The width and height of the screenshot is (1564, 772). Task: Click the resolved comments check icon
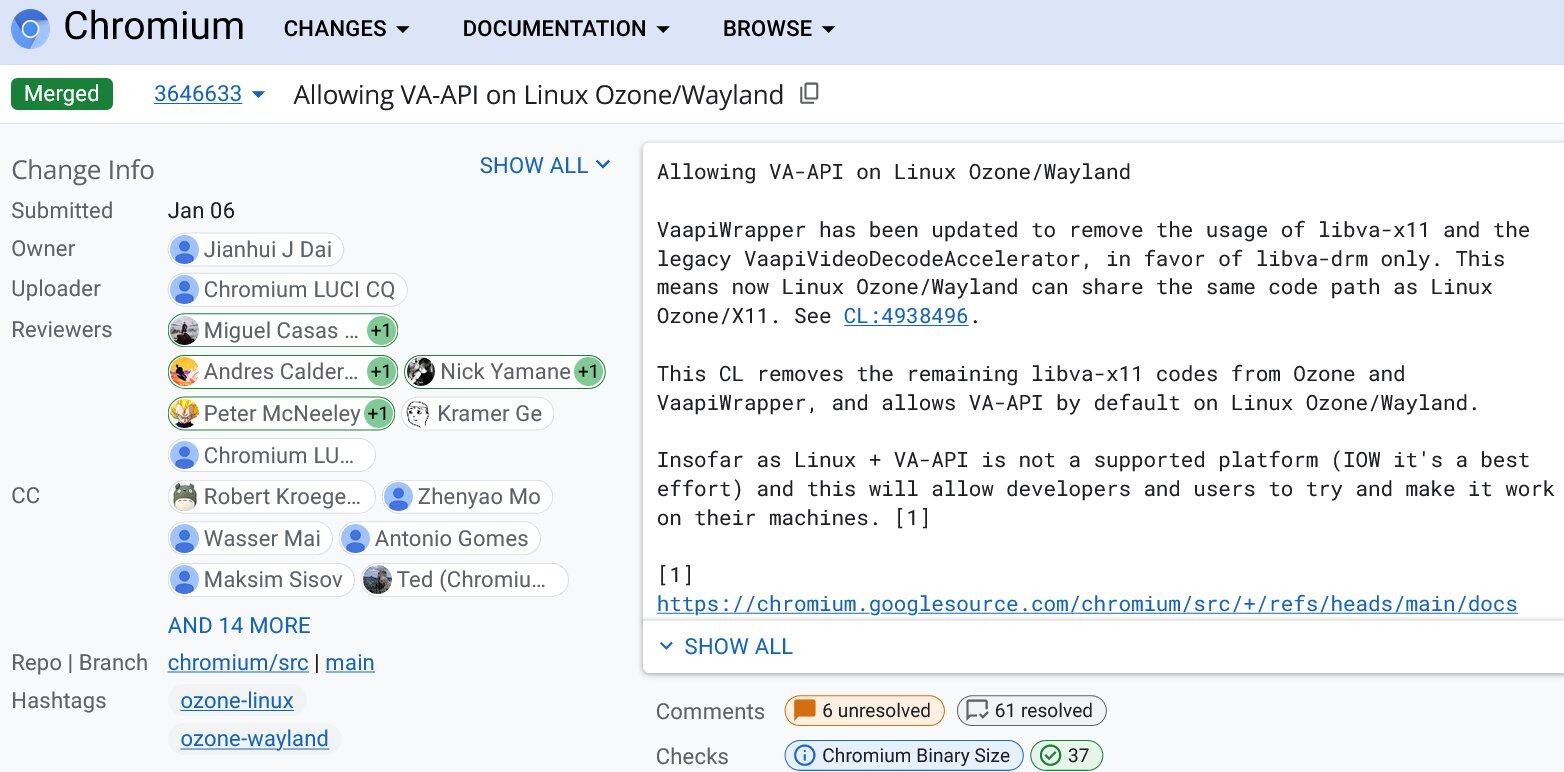976,711
